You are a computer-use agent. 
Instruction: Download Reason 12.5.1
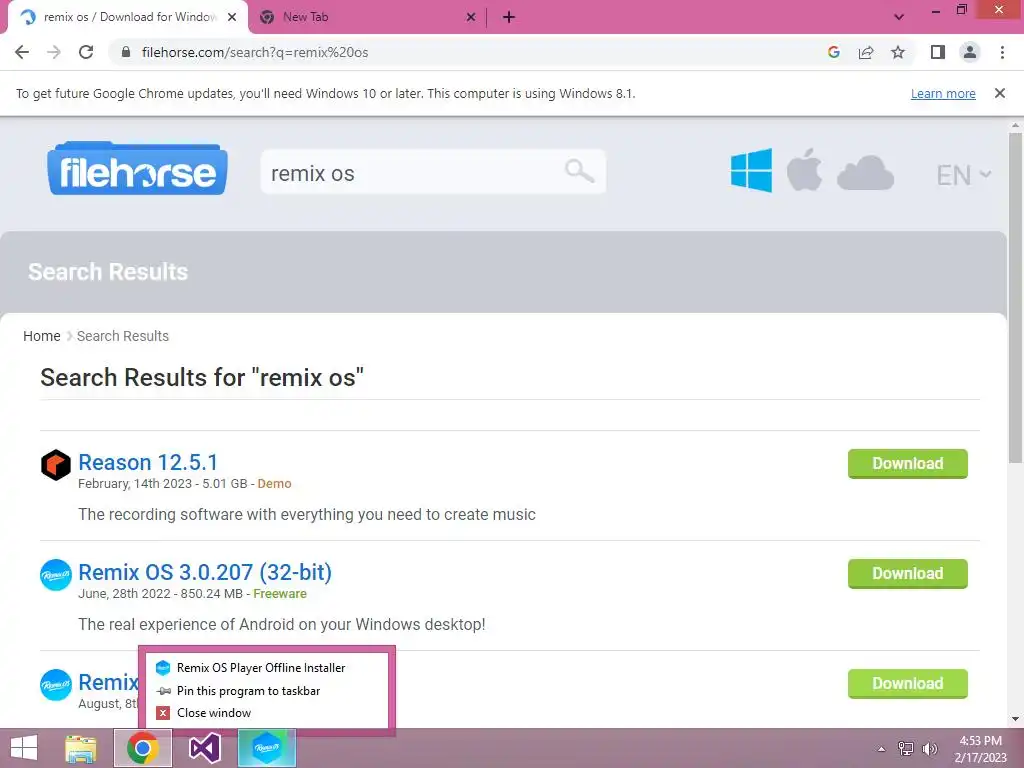[908, 464]
